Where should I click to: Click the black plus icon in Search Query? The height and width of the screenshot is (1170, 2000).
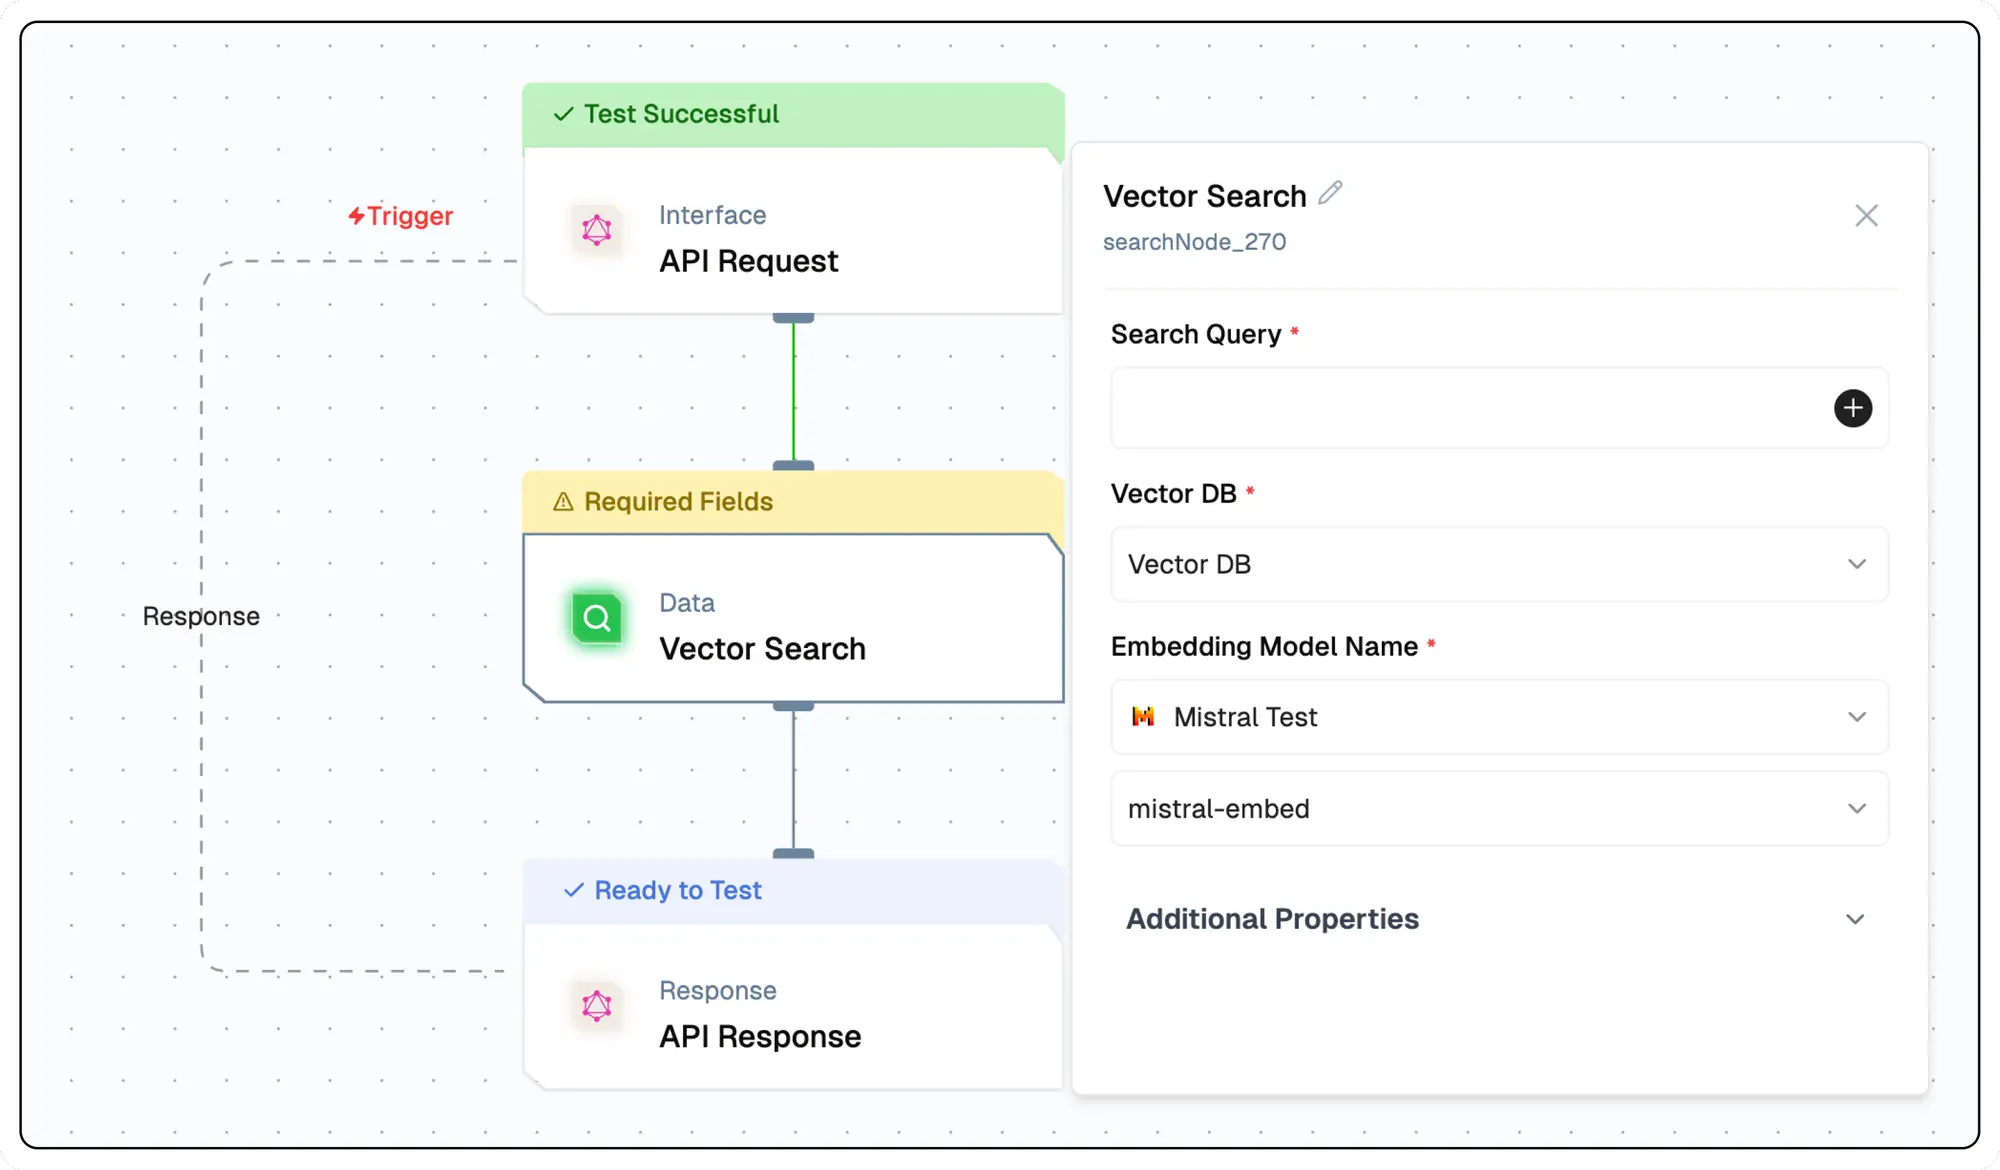click(x=1853, y=408)
